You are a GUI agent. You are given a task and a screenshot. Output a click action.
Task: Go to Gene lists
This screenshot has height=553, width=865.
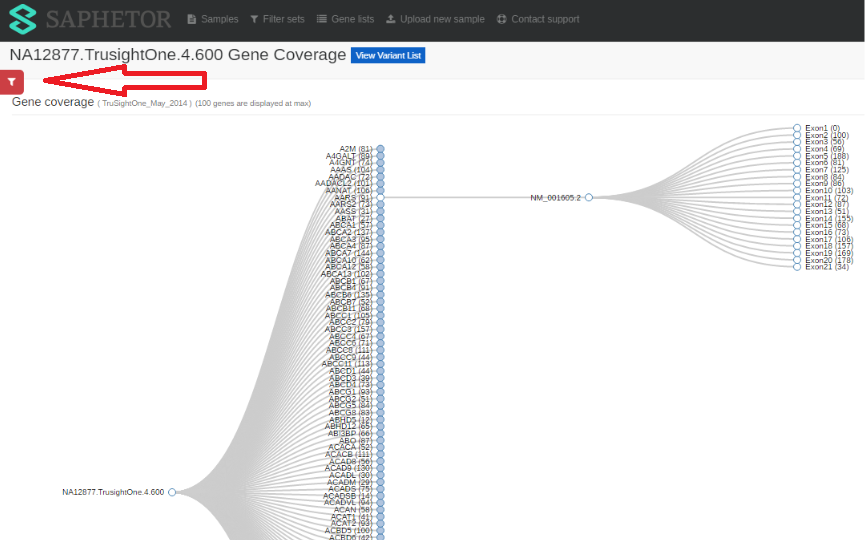[345, 19]
